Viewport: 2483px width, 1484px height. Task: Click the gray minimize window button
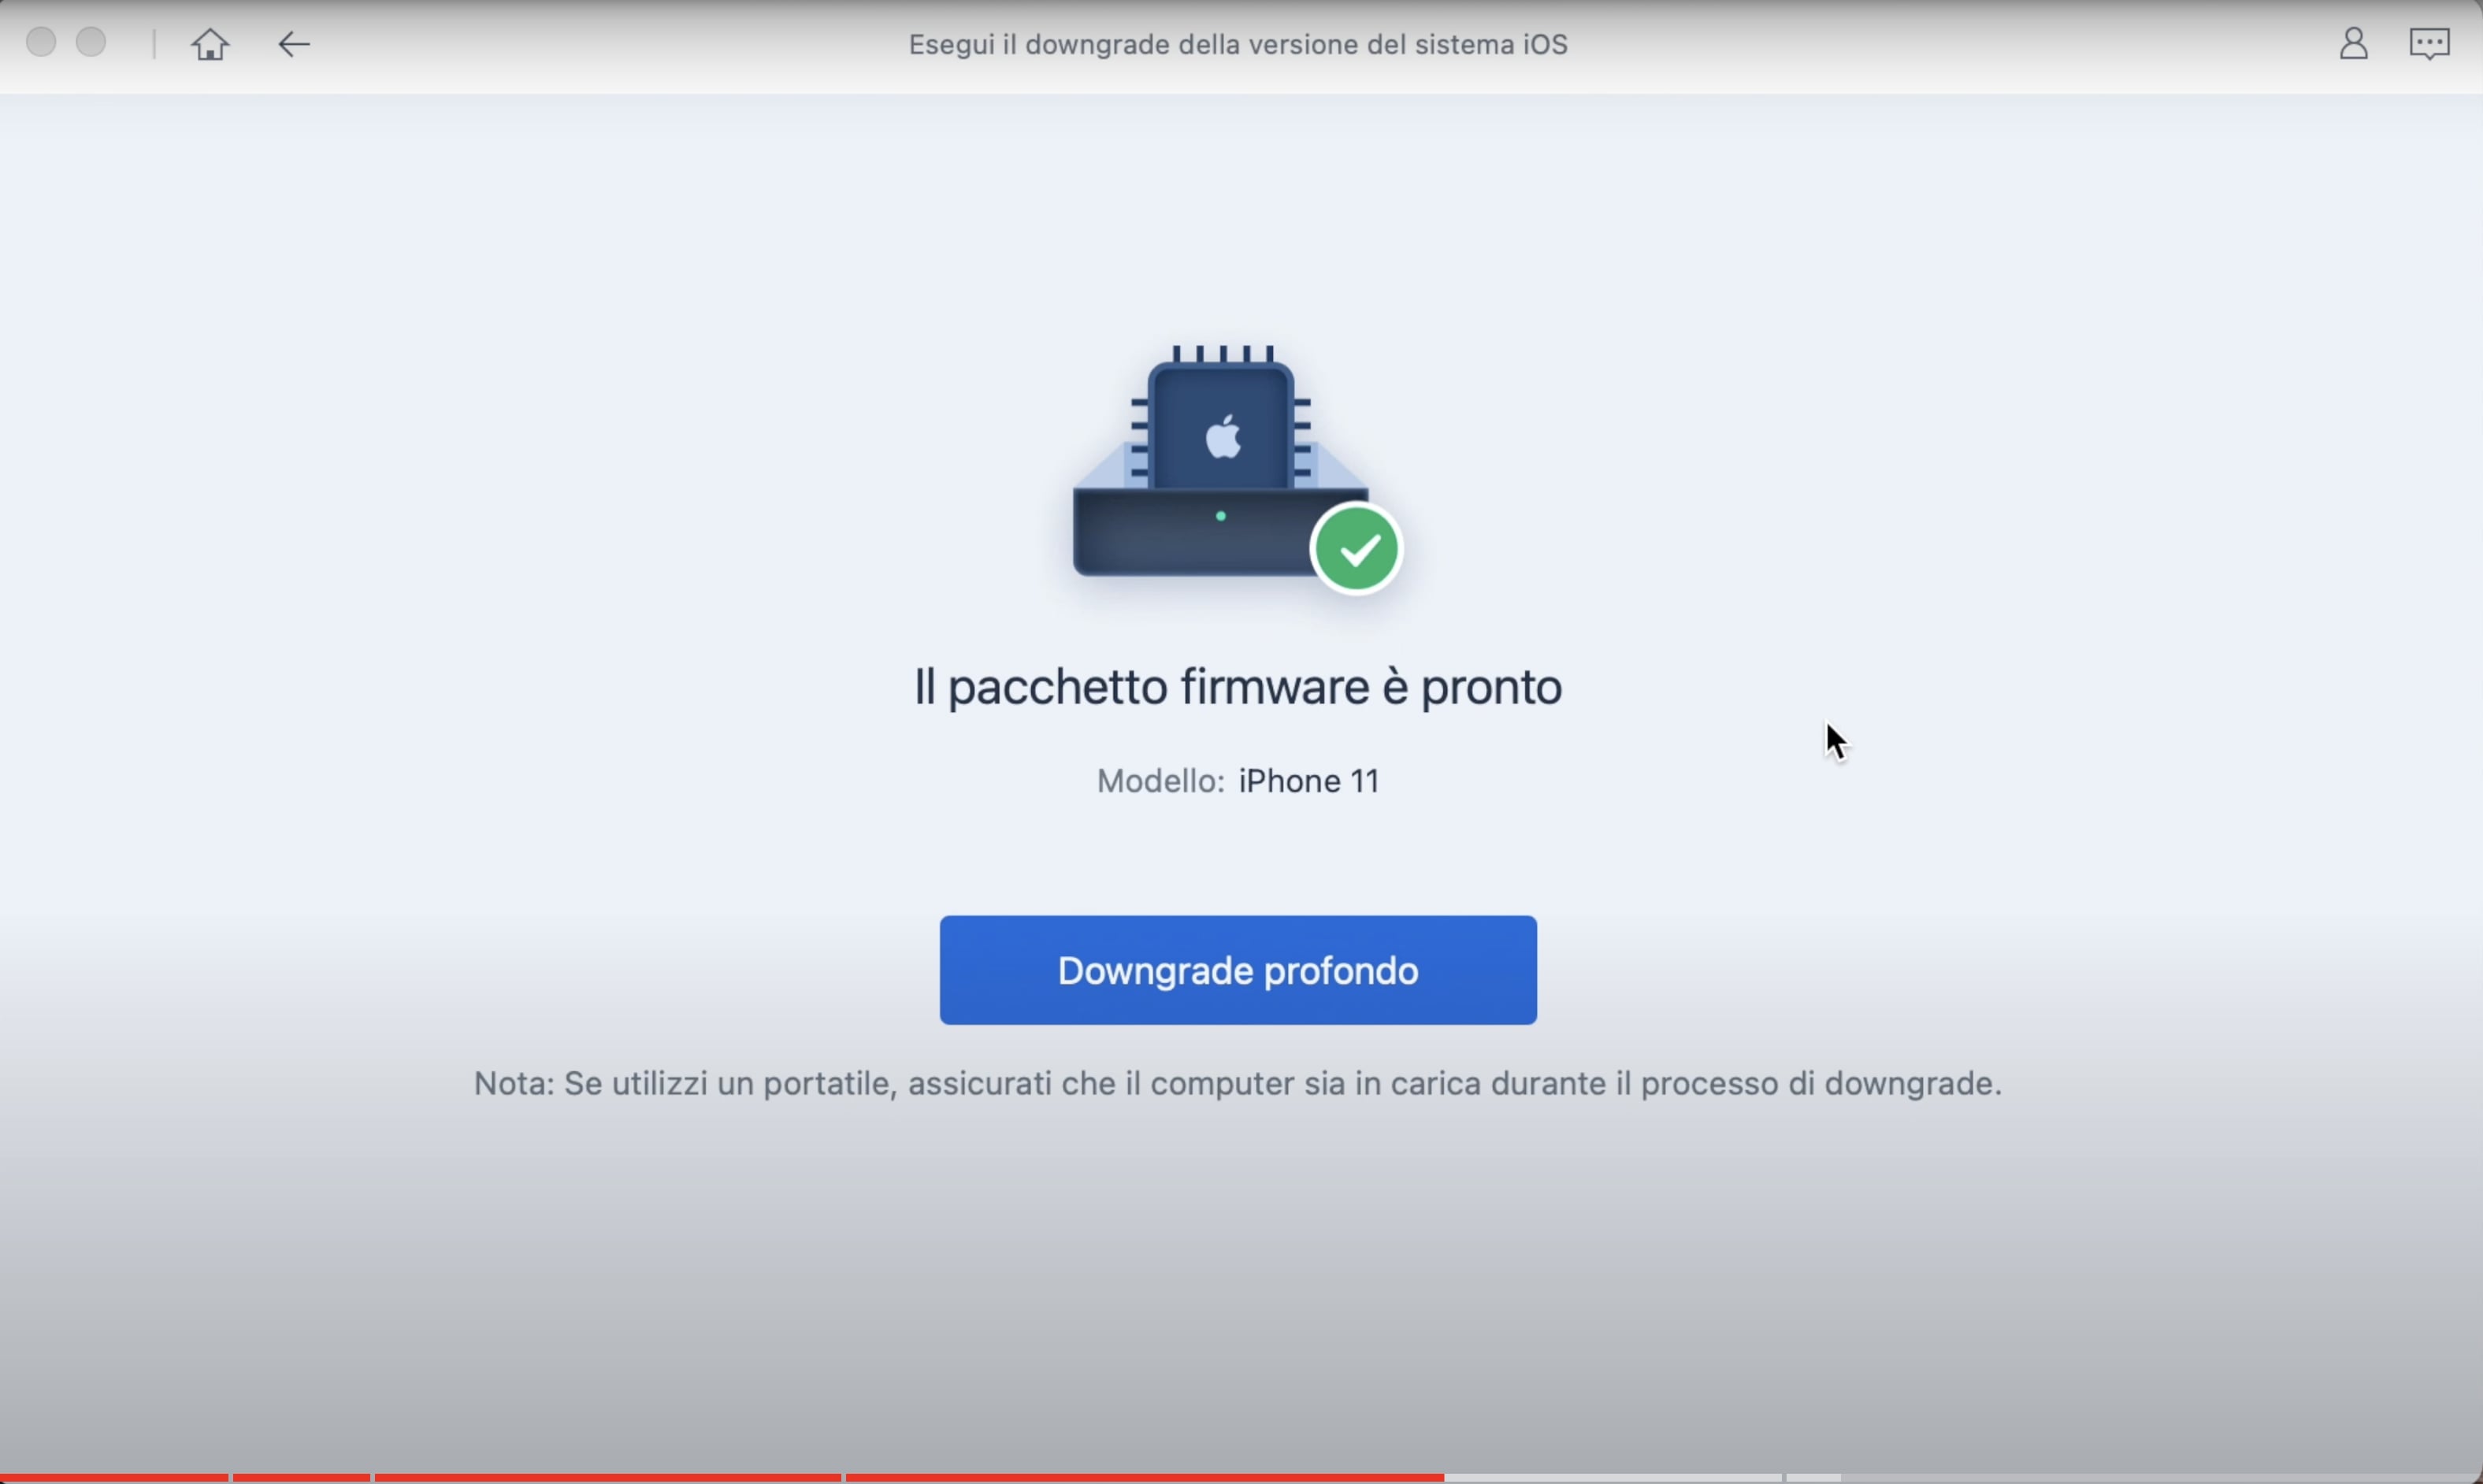91,42
